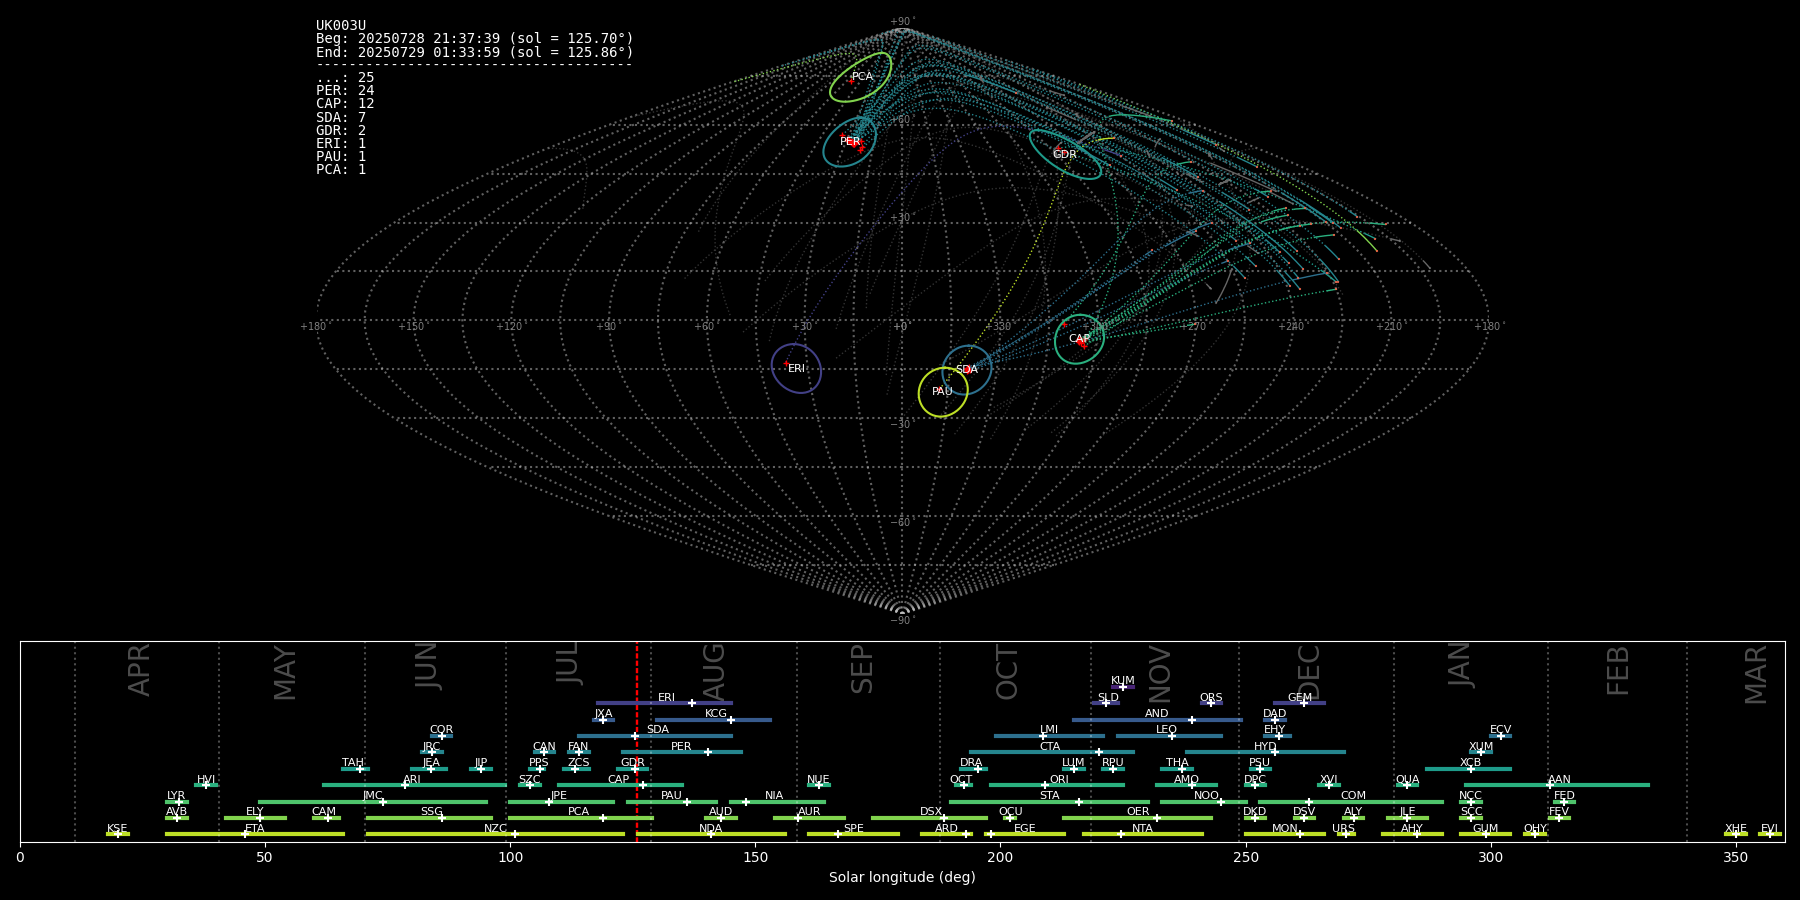Click the '+90' latitude label atop sky map
The width and height of the screenshot is (1800, 900).
[x=901, y=22]
